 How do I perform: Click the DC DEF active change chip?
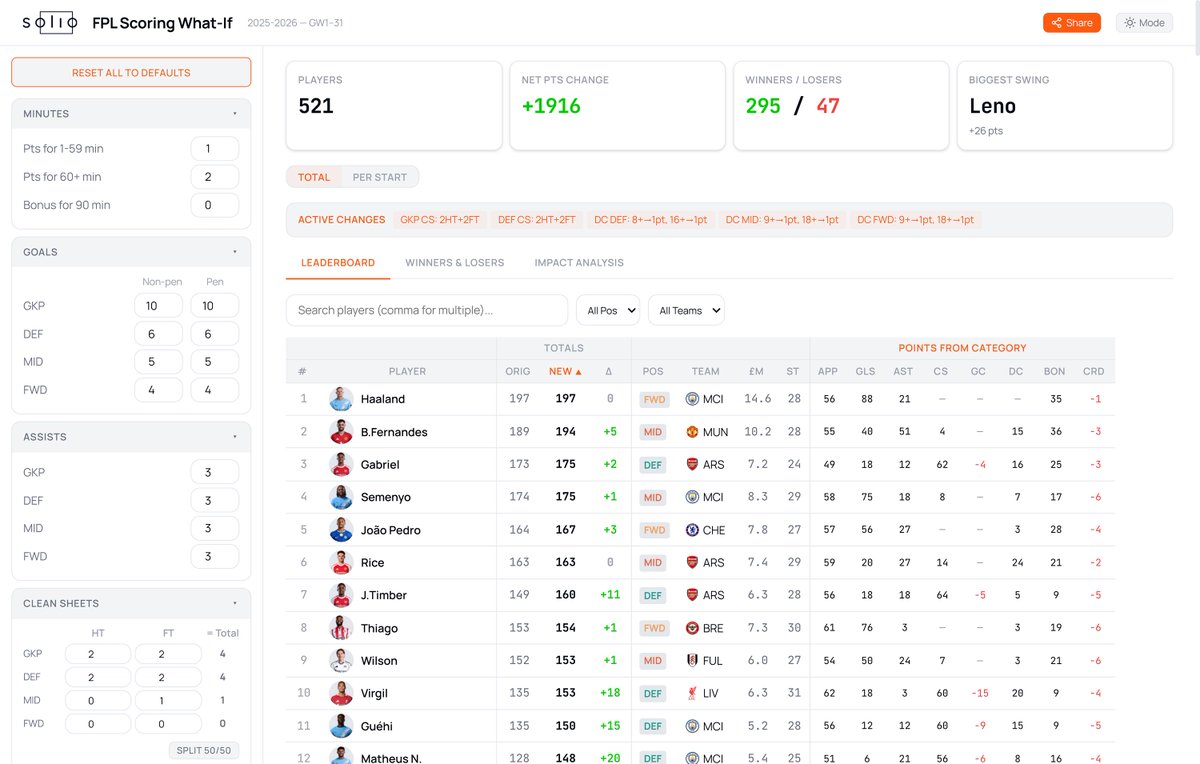[x=651, y=220]
